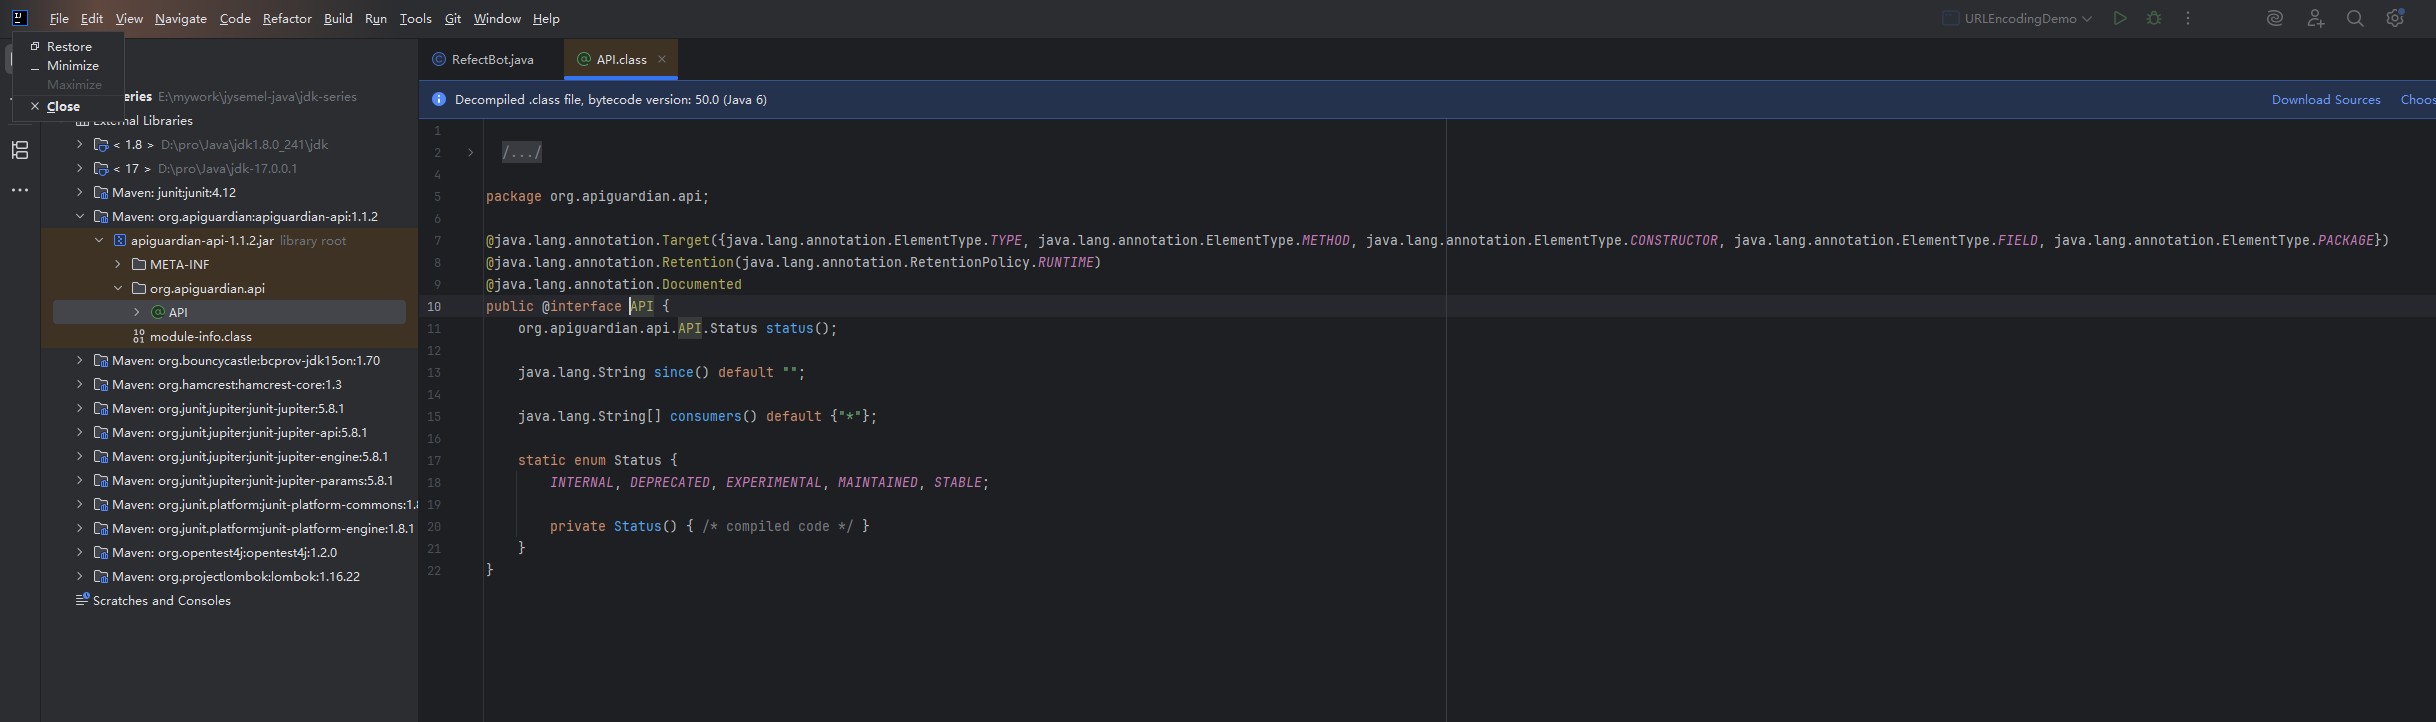Open Search Everywhere magnifier icon
The width and height of the screenshot is (2436, 722).
point(2355,18)
